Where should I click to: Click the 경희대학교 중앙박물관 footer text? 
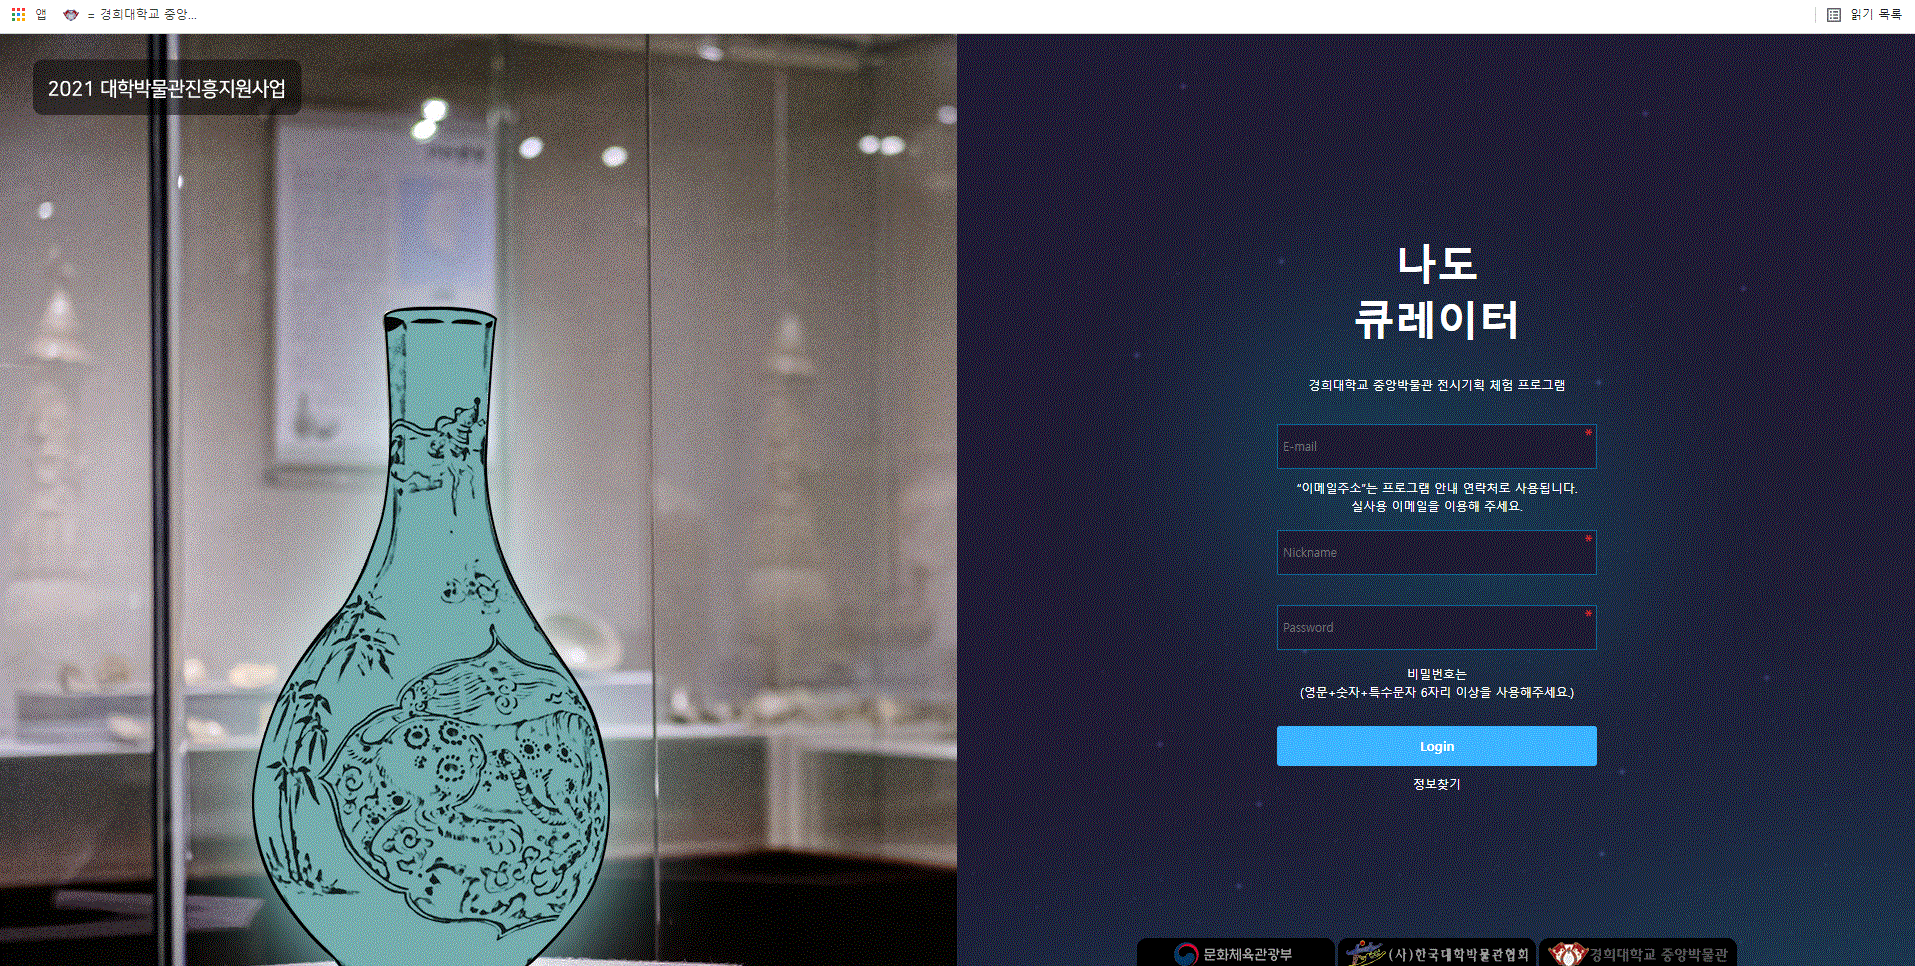1658,955
